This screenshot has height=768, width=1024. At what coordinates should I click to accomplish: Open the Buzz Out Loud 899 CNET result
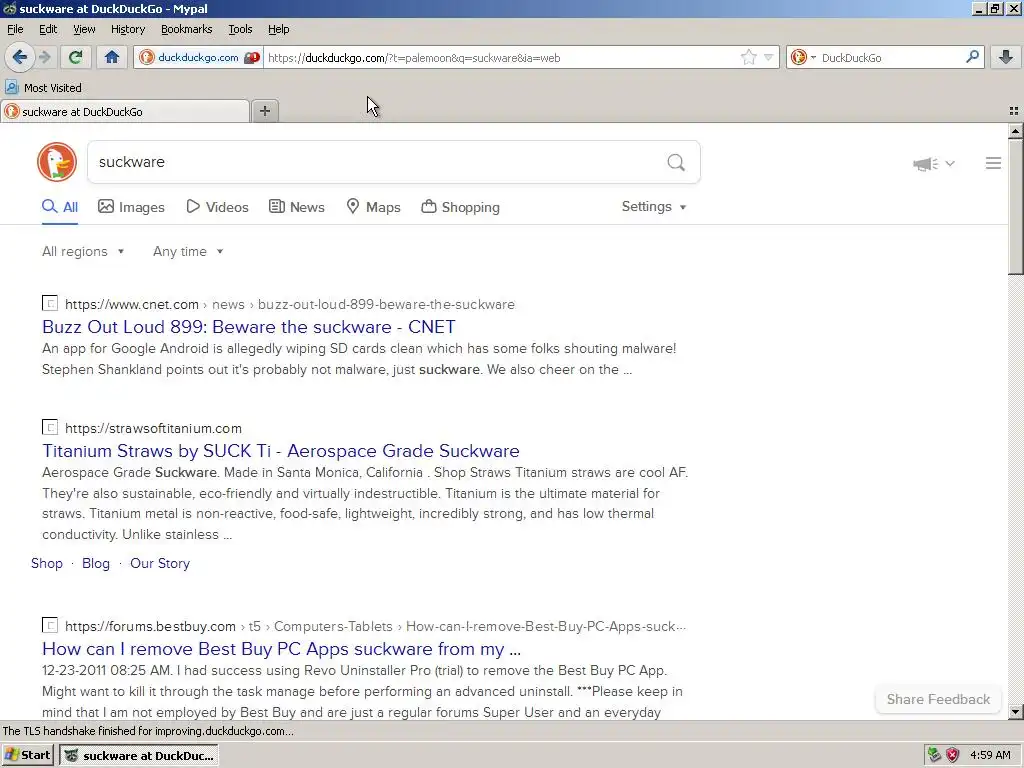click(249, 327)
